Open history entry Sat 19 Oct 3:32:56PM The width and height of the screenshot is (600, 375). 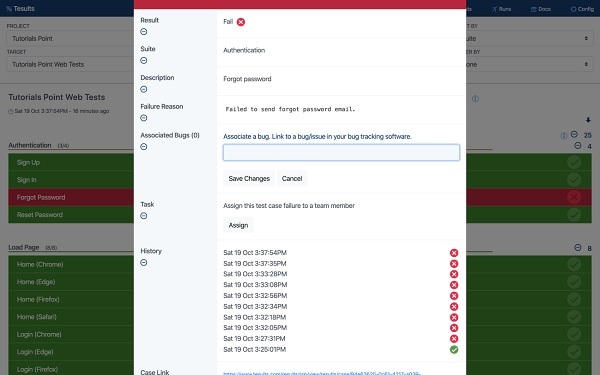(x=255, y=295)
